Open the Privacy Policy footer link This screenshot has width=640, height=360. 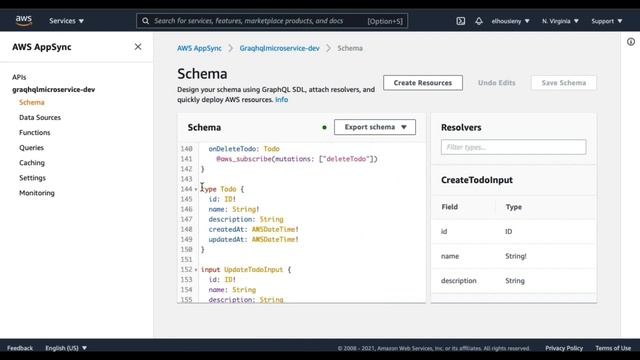pos(564,348)
